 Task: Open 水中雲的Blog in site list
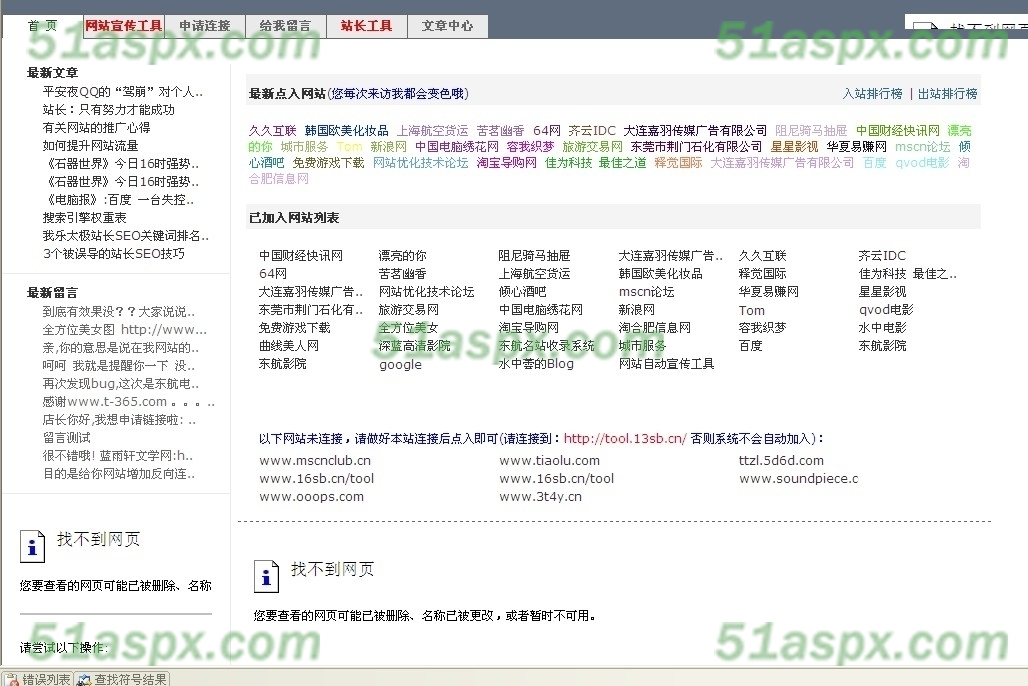(536, 364)
